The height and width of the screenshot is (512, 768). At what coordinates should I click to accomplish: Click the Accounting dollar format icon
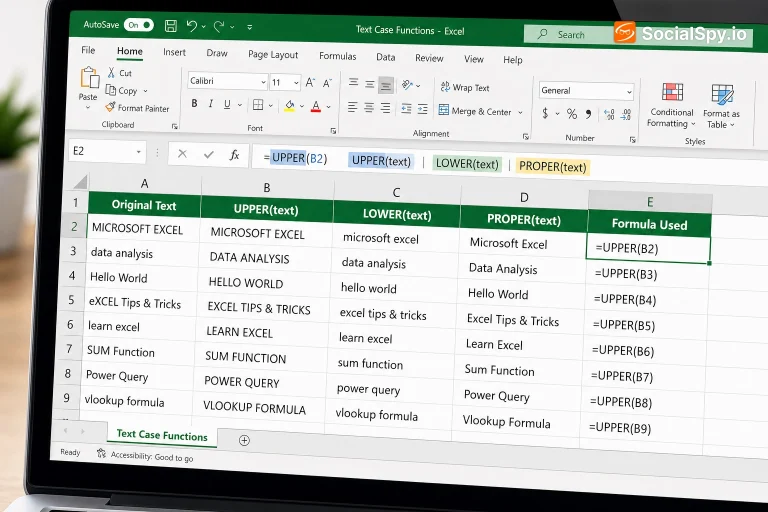(545, 113)
